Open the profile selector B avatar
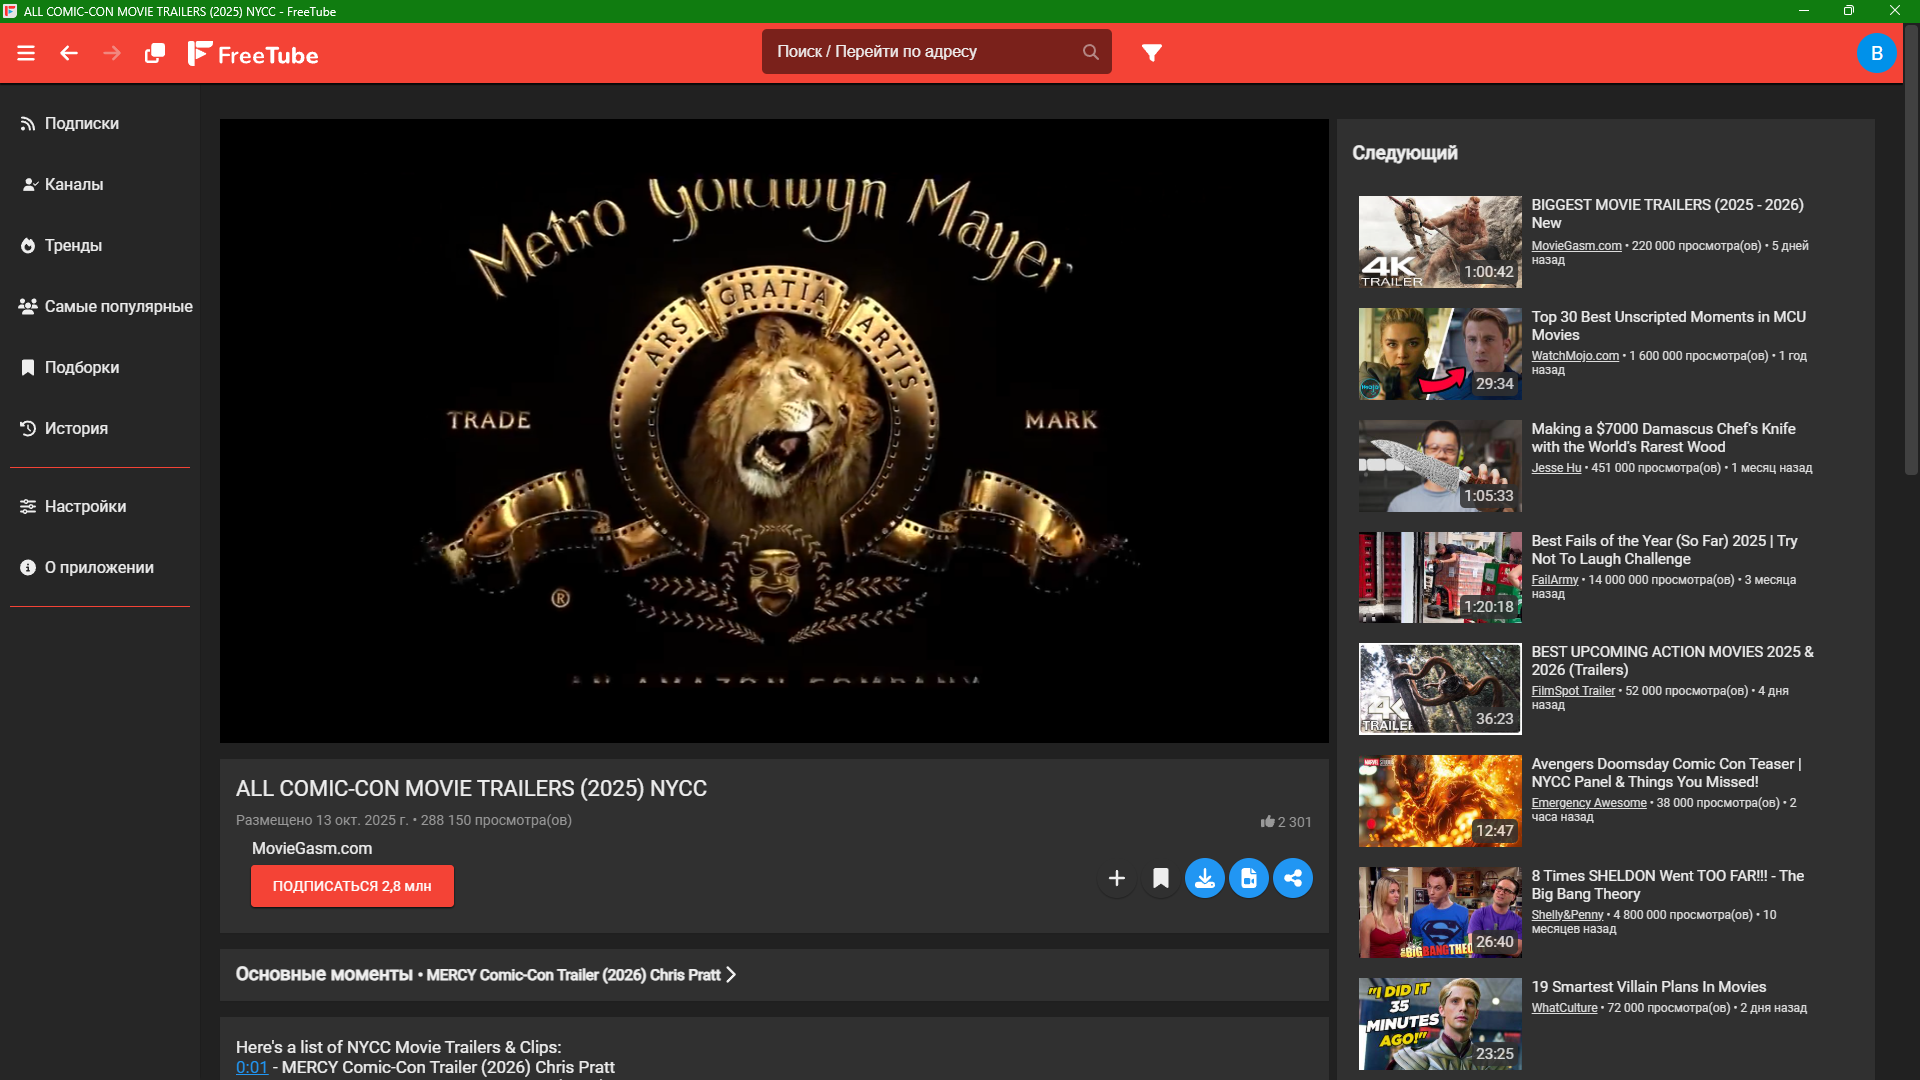The height and width of the screenshot is (1080, 1920). pos(1876,53)
